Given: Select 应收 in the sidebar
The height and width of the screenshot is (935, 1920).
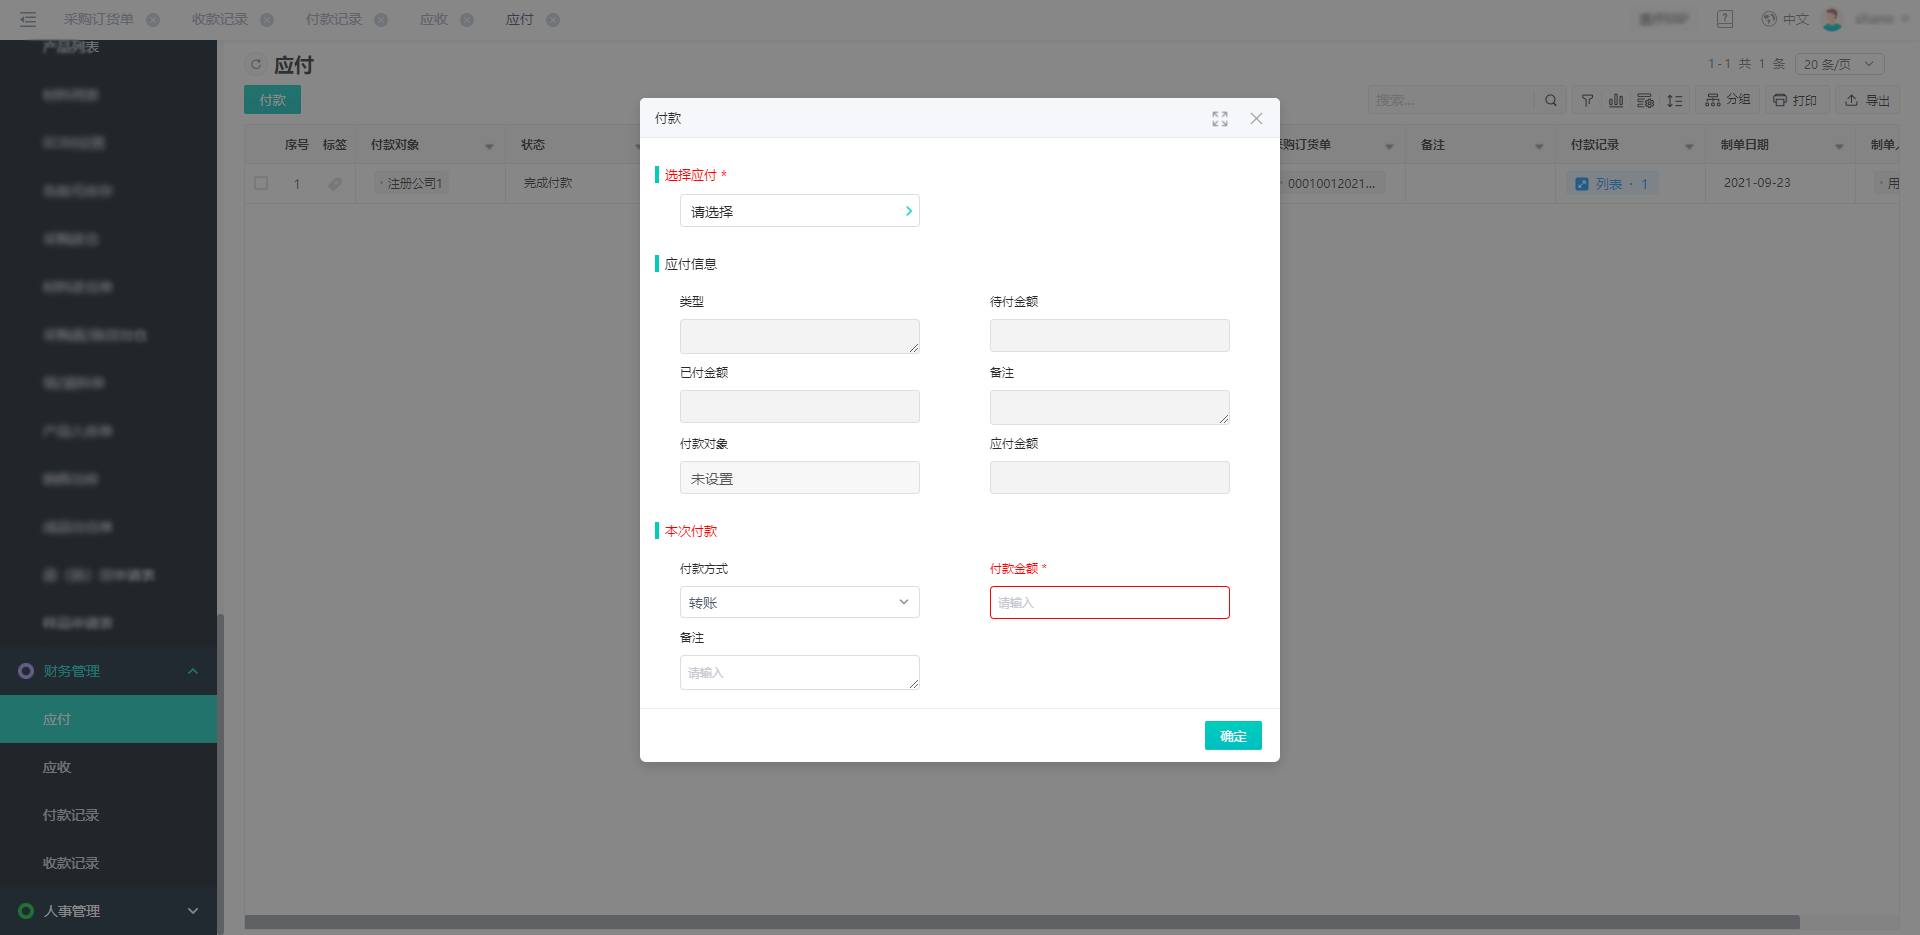Looking at the screenshot, I should pyautogui.click(x=108, y=767).
